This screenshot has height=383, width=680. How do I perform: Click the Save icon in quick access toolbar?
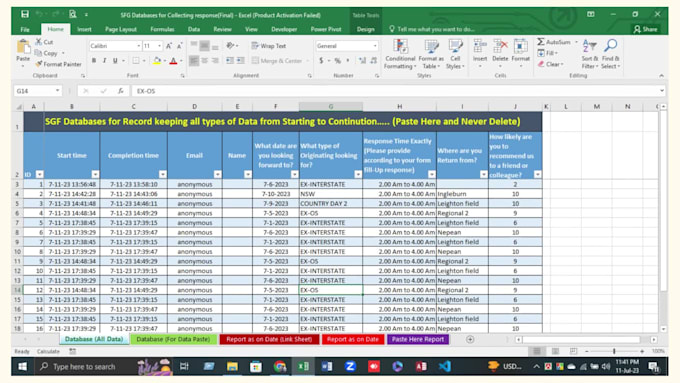coord(25,14)
